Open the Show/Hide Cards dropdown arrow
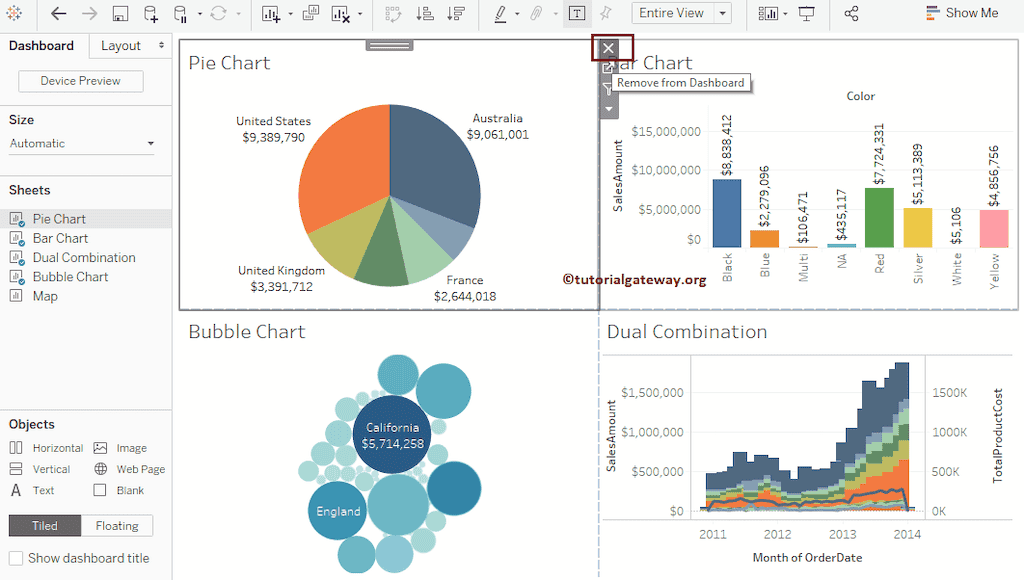Image resolution: width=1024 pixels, height=580 pixels. pos(785,14)
